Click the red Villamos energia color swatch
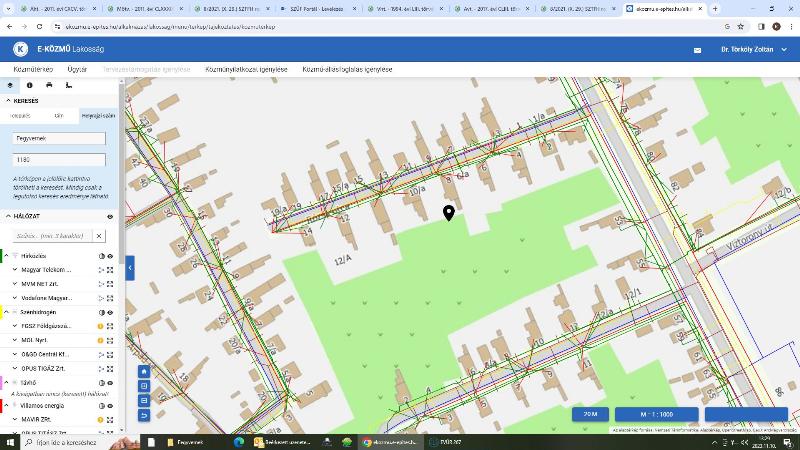This screenshot has width=800, height=450. coord(2,406)
